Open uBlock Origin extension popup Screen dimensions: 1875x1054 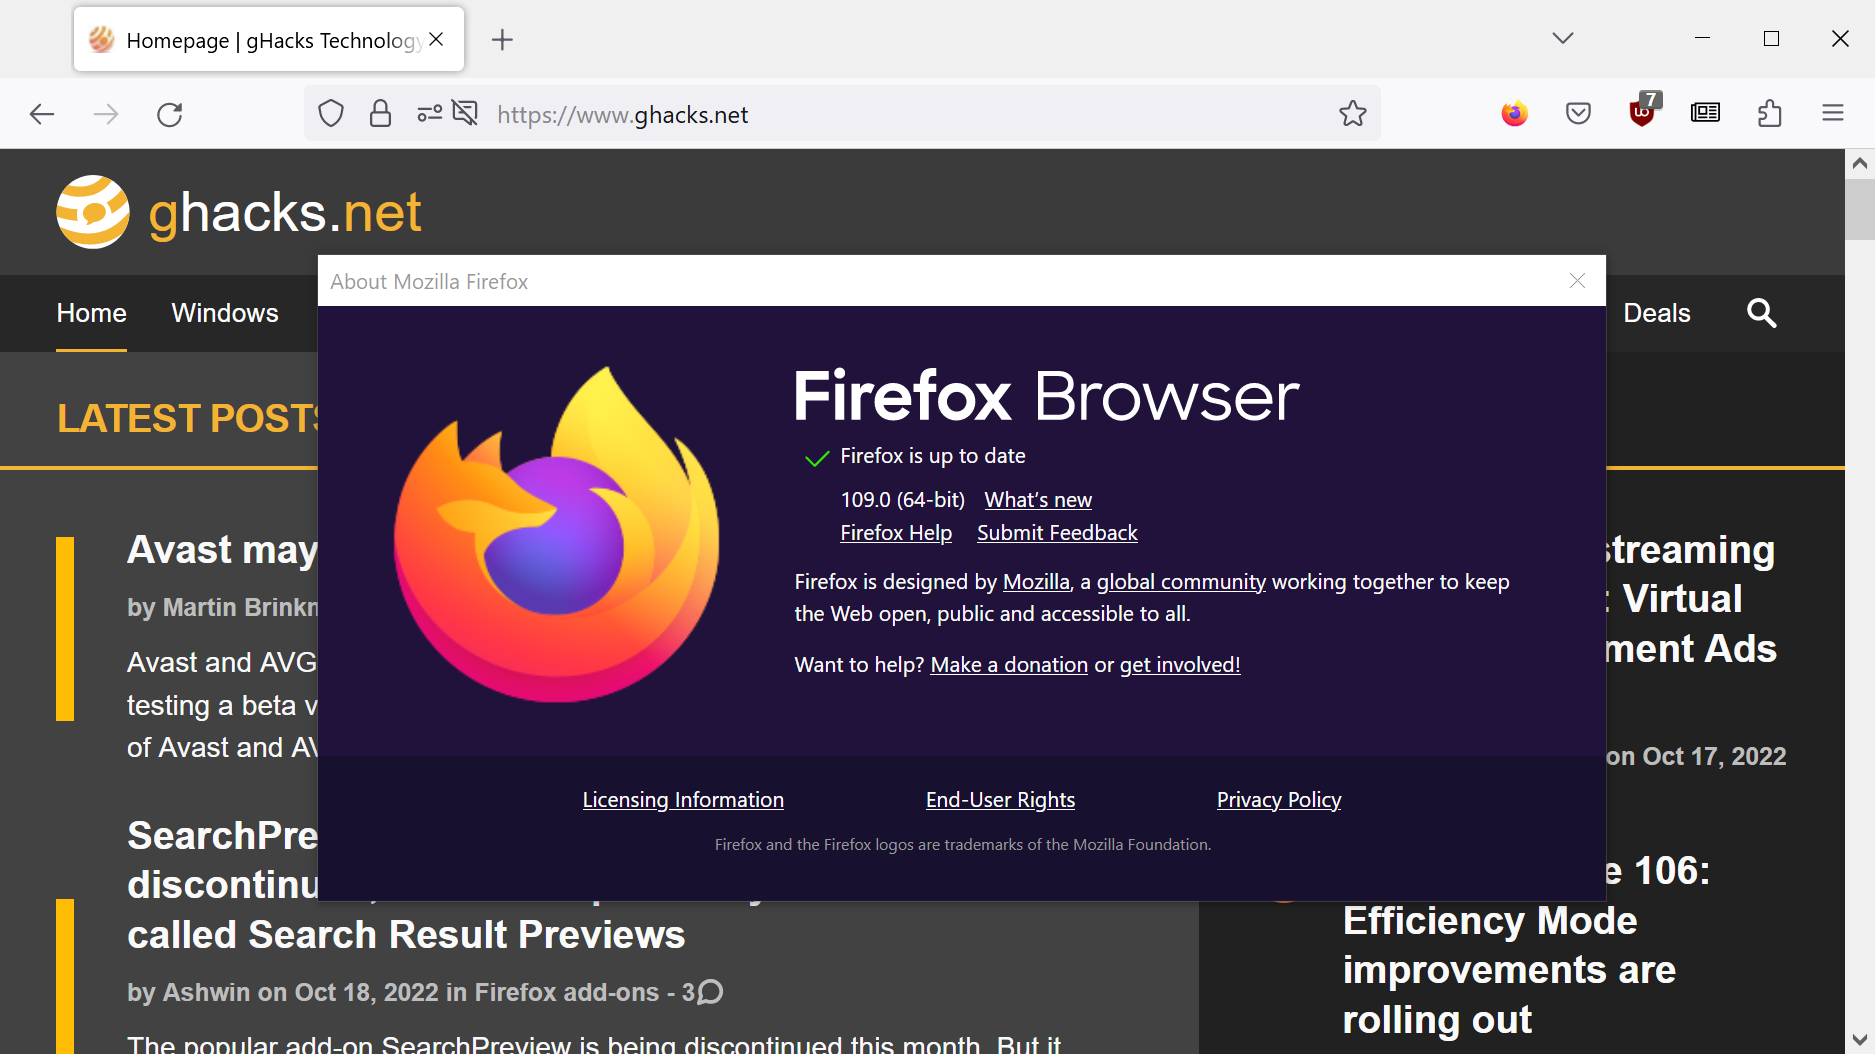click(1642, 112)
